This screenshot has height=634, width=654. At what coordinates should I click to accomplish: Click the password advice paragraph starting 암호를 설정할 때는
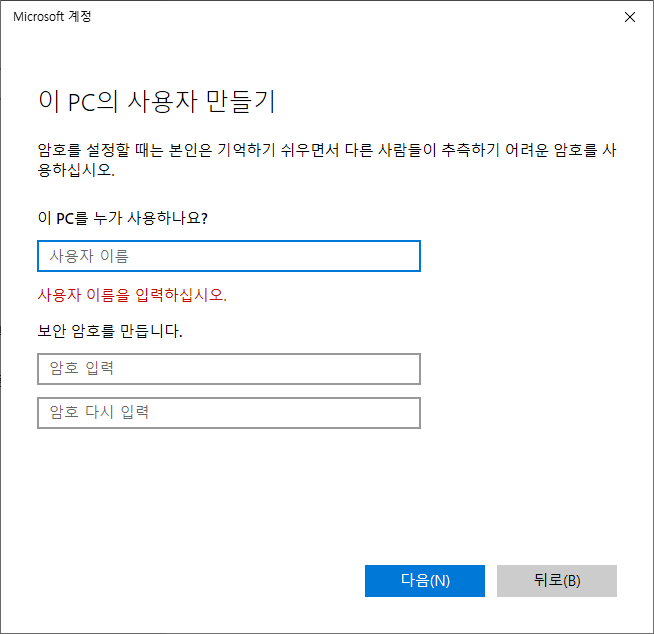pyautogui.click(x=327, y=159)
